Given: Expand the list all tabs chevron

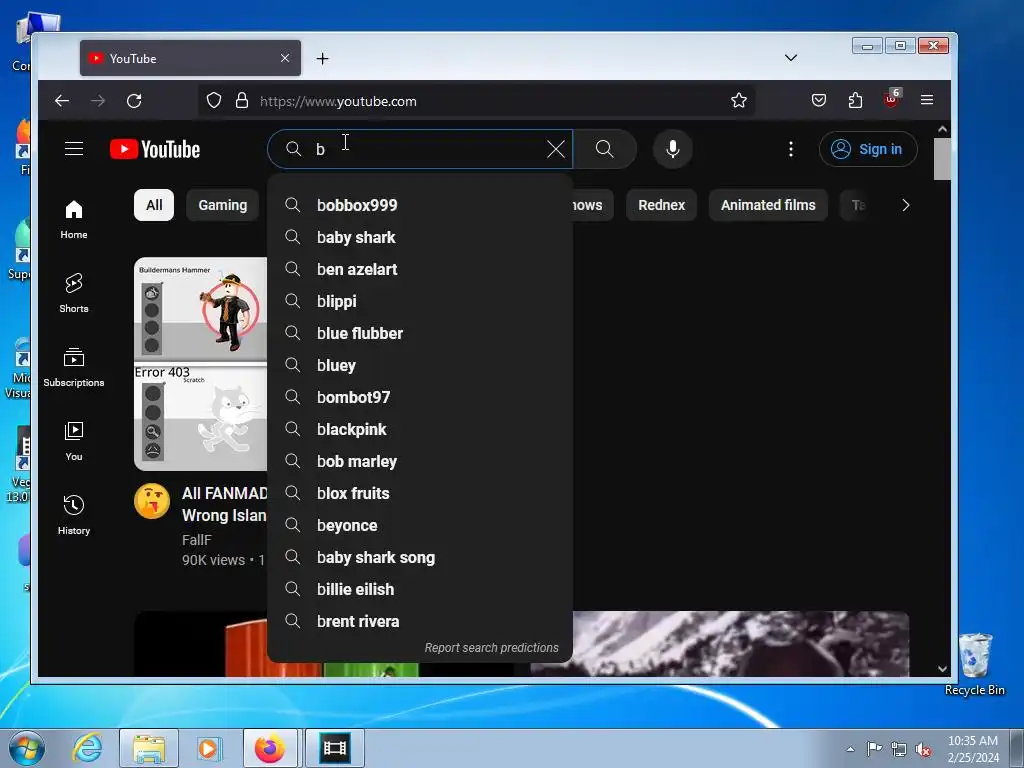Looking at the screenshot, I should click(791, 57).
